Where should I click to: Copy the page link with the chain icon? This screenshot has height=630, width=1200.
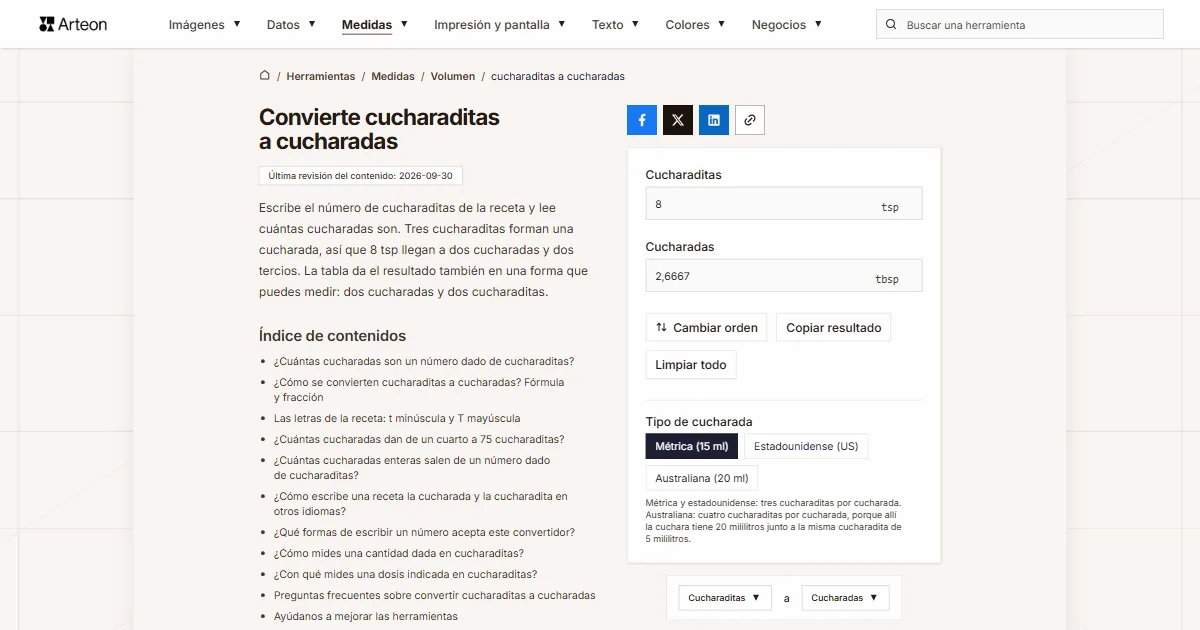point(750,120)
